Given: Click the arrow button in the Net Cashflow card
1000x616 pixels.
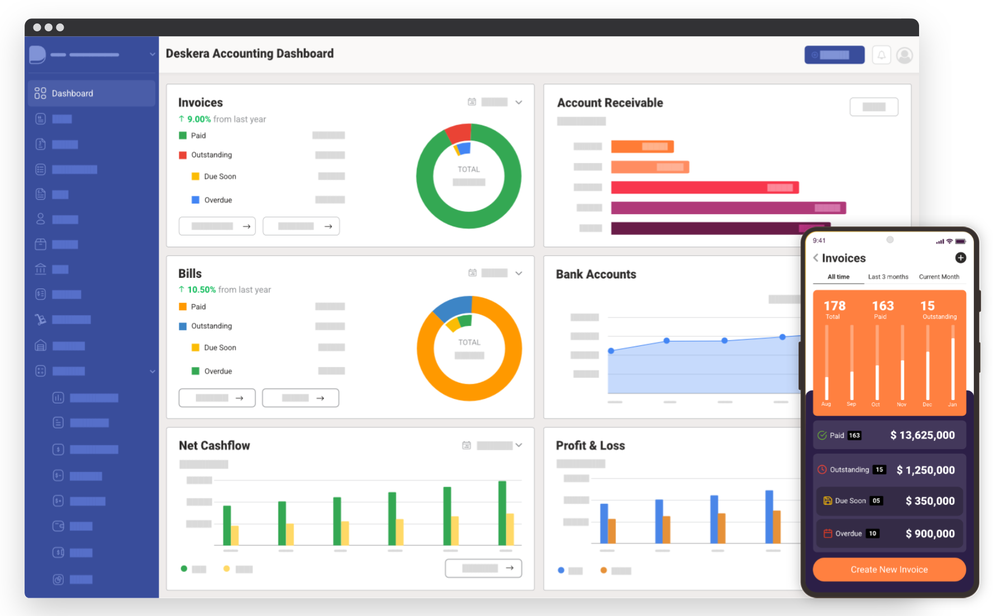Looking at the screenshot, I should point(483,568).
